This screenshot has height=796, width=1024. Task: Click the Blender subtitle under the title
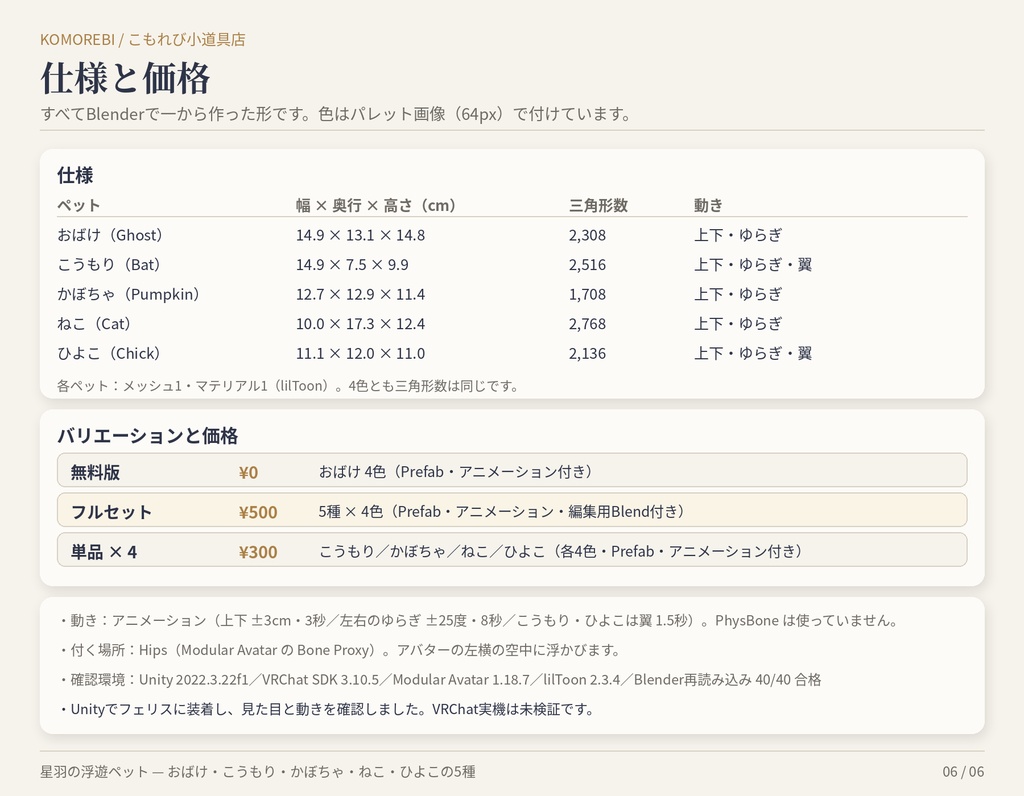[x=336, y=114]
